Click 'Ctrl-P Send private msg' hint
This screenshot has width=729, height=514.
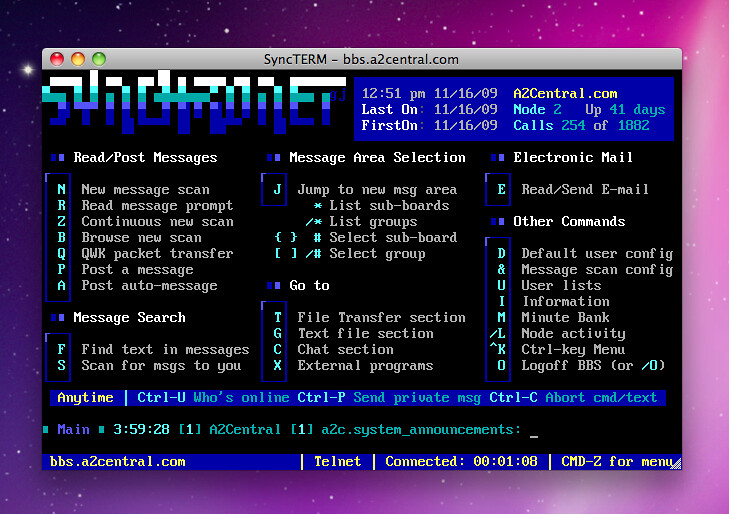click(x=389, y=398)
